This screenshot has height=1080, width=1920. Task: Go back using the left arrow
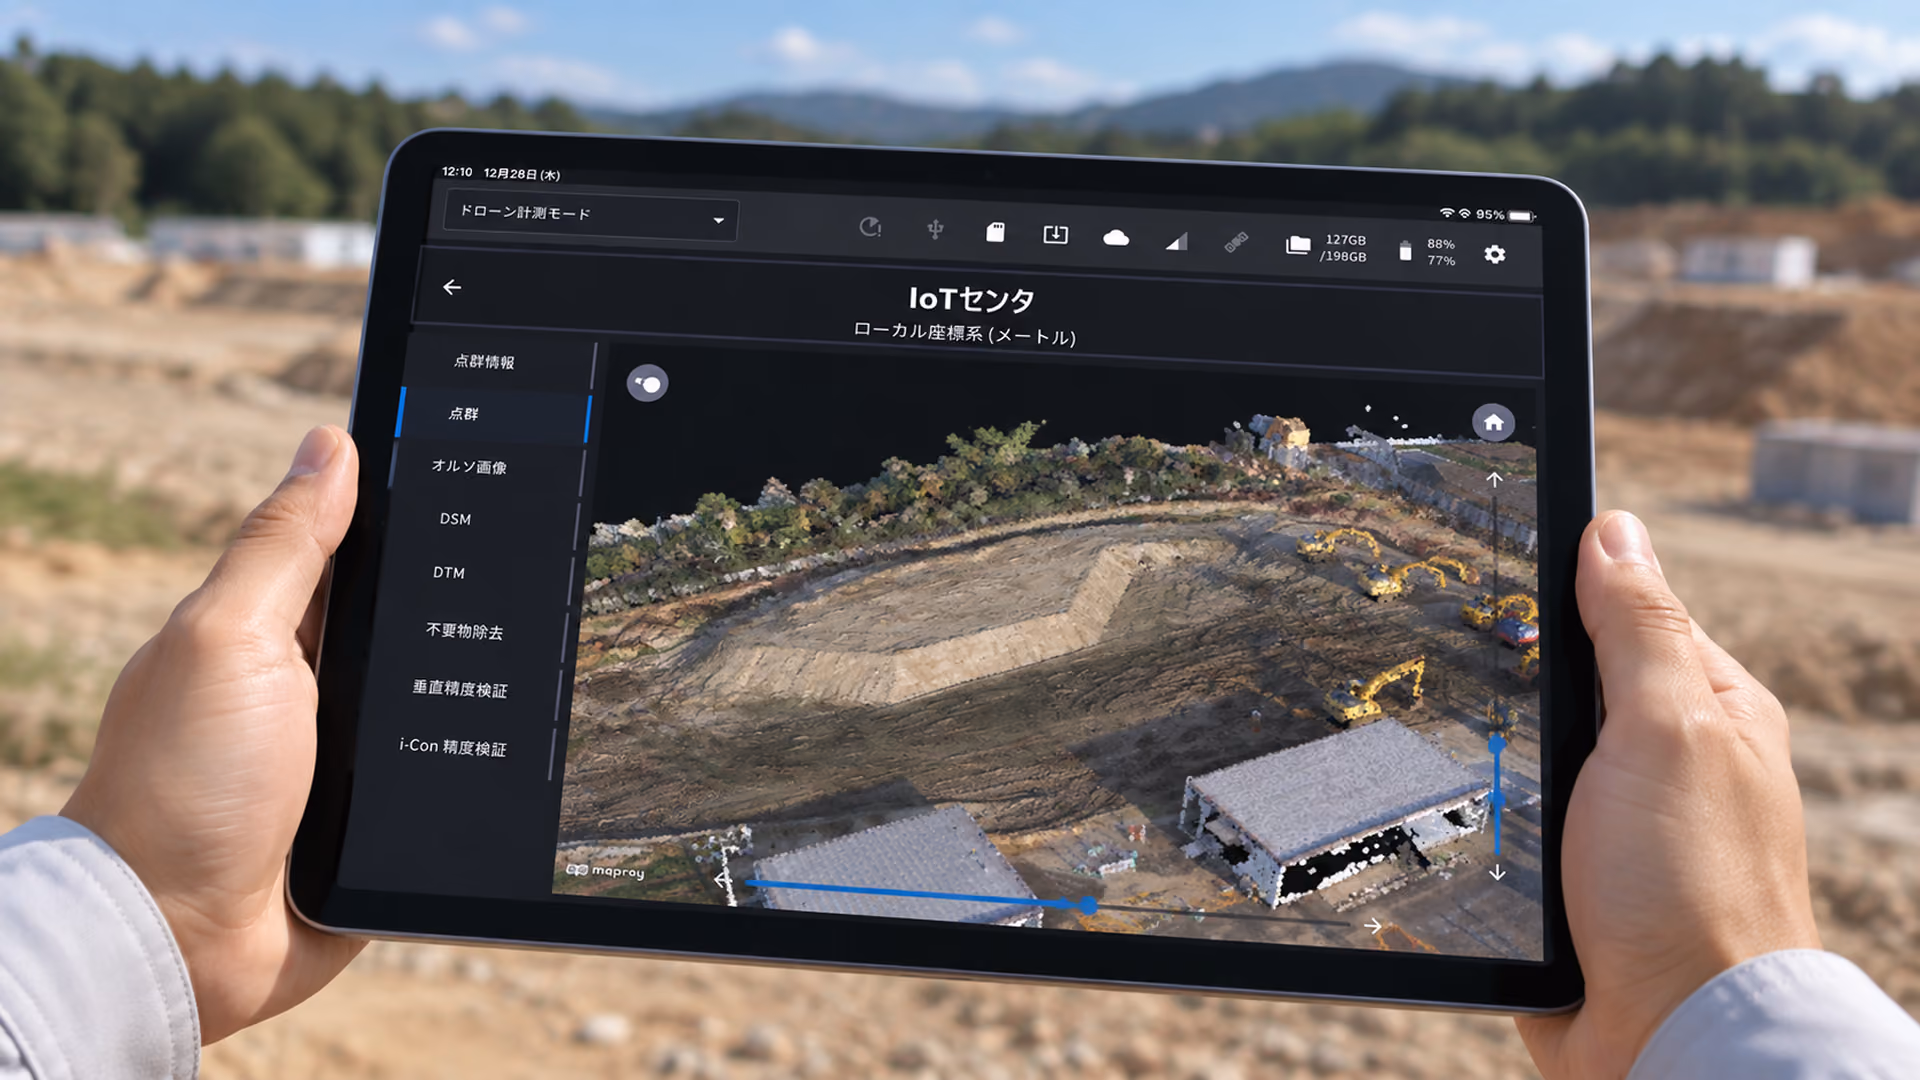pyautogui.click(x=452, y=287)
